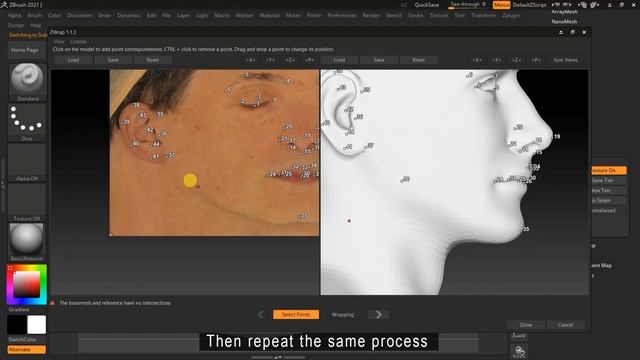Screen dimensions: 640x360
Task: Open the Zscript menu
Action: click(x=16, y=25)
